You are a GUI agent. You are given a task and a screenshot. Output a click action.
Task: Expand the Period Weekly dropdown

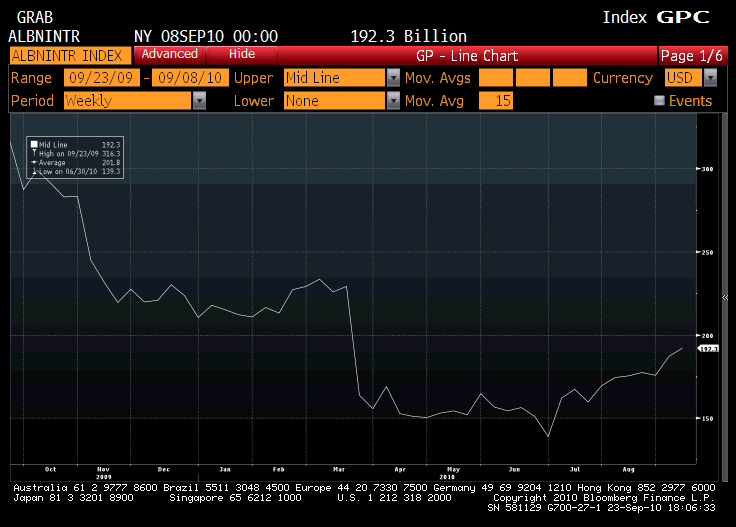[199, 100]
